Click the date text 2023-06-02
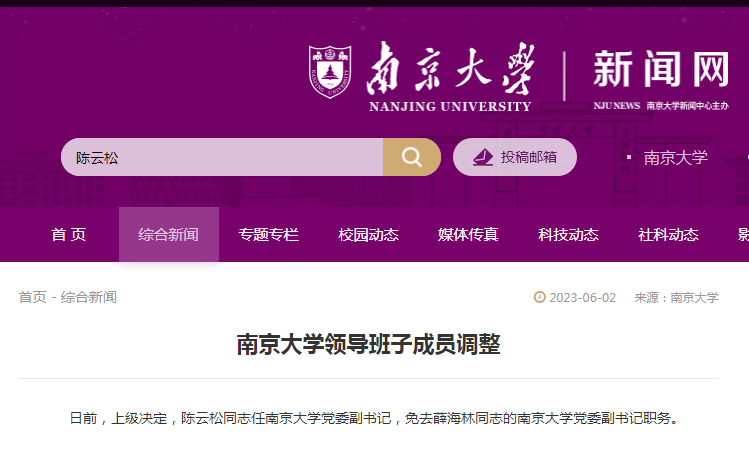Viewport: 749px width, 465px height. point(582,298)
